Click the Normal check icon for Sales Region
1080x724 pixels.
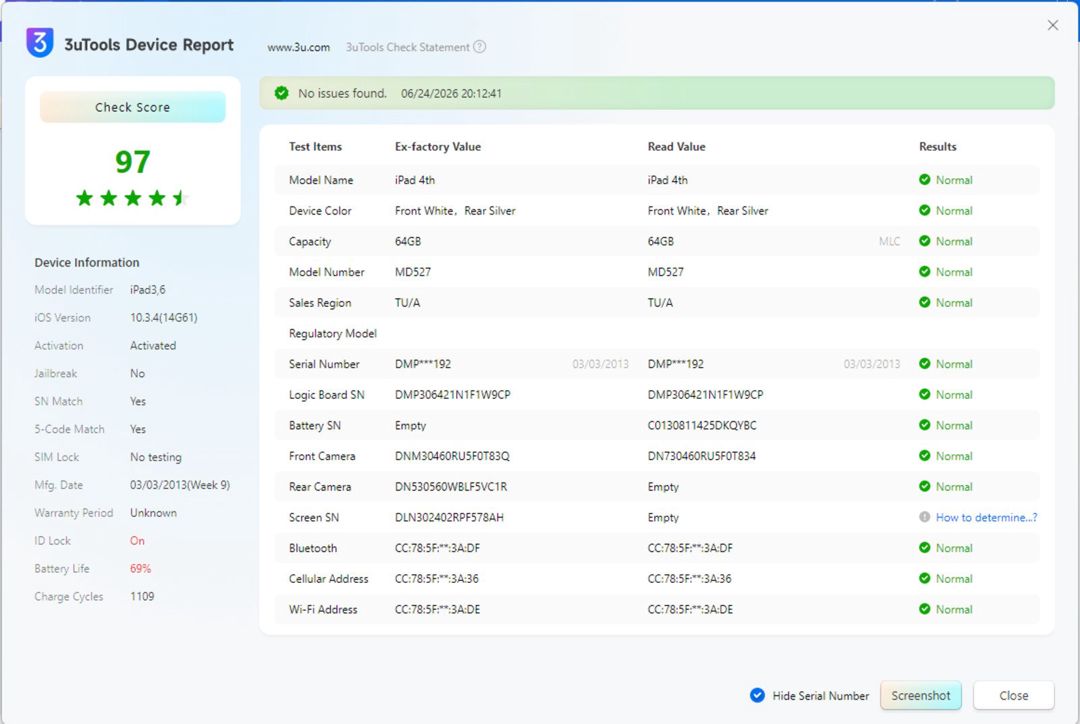pos(924,302)
